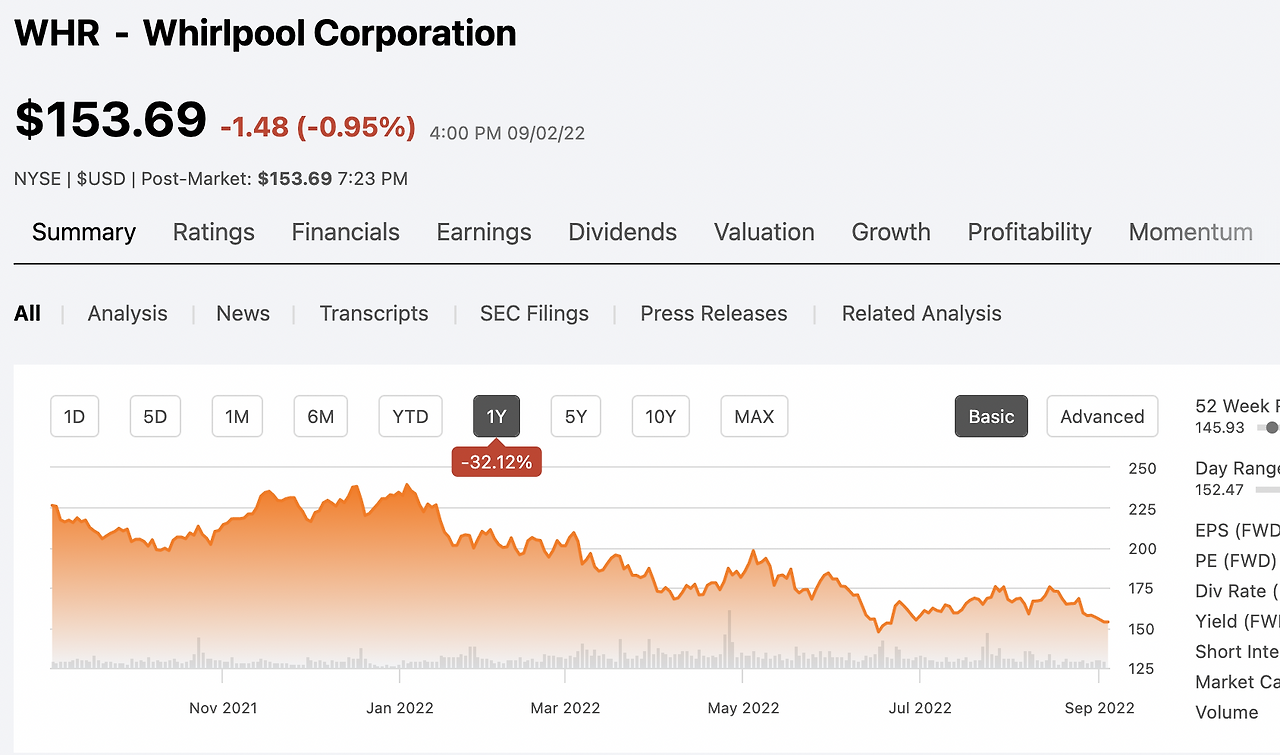Viewport: 1280px width, 755px height.
Task: Show Press Releases filter
Action: pyautogui.click(x=714, y=314)
